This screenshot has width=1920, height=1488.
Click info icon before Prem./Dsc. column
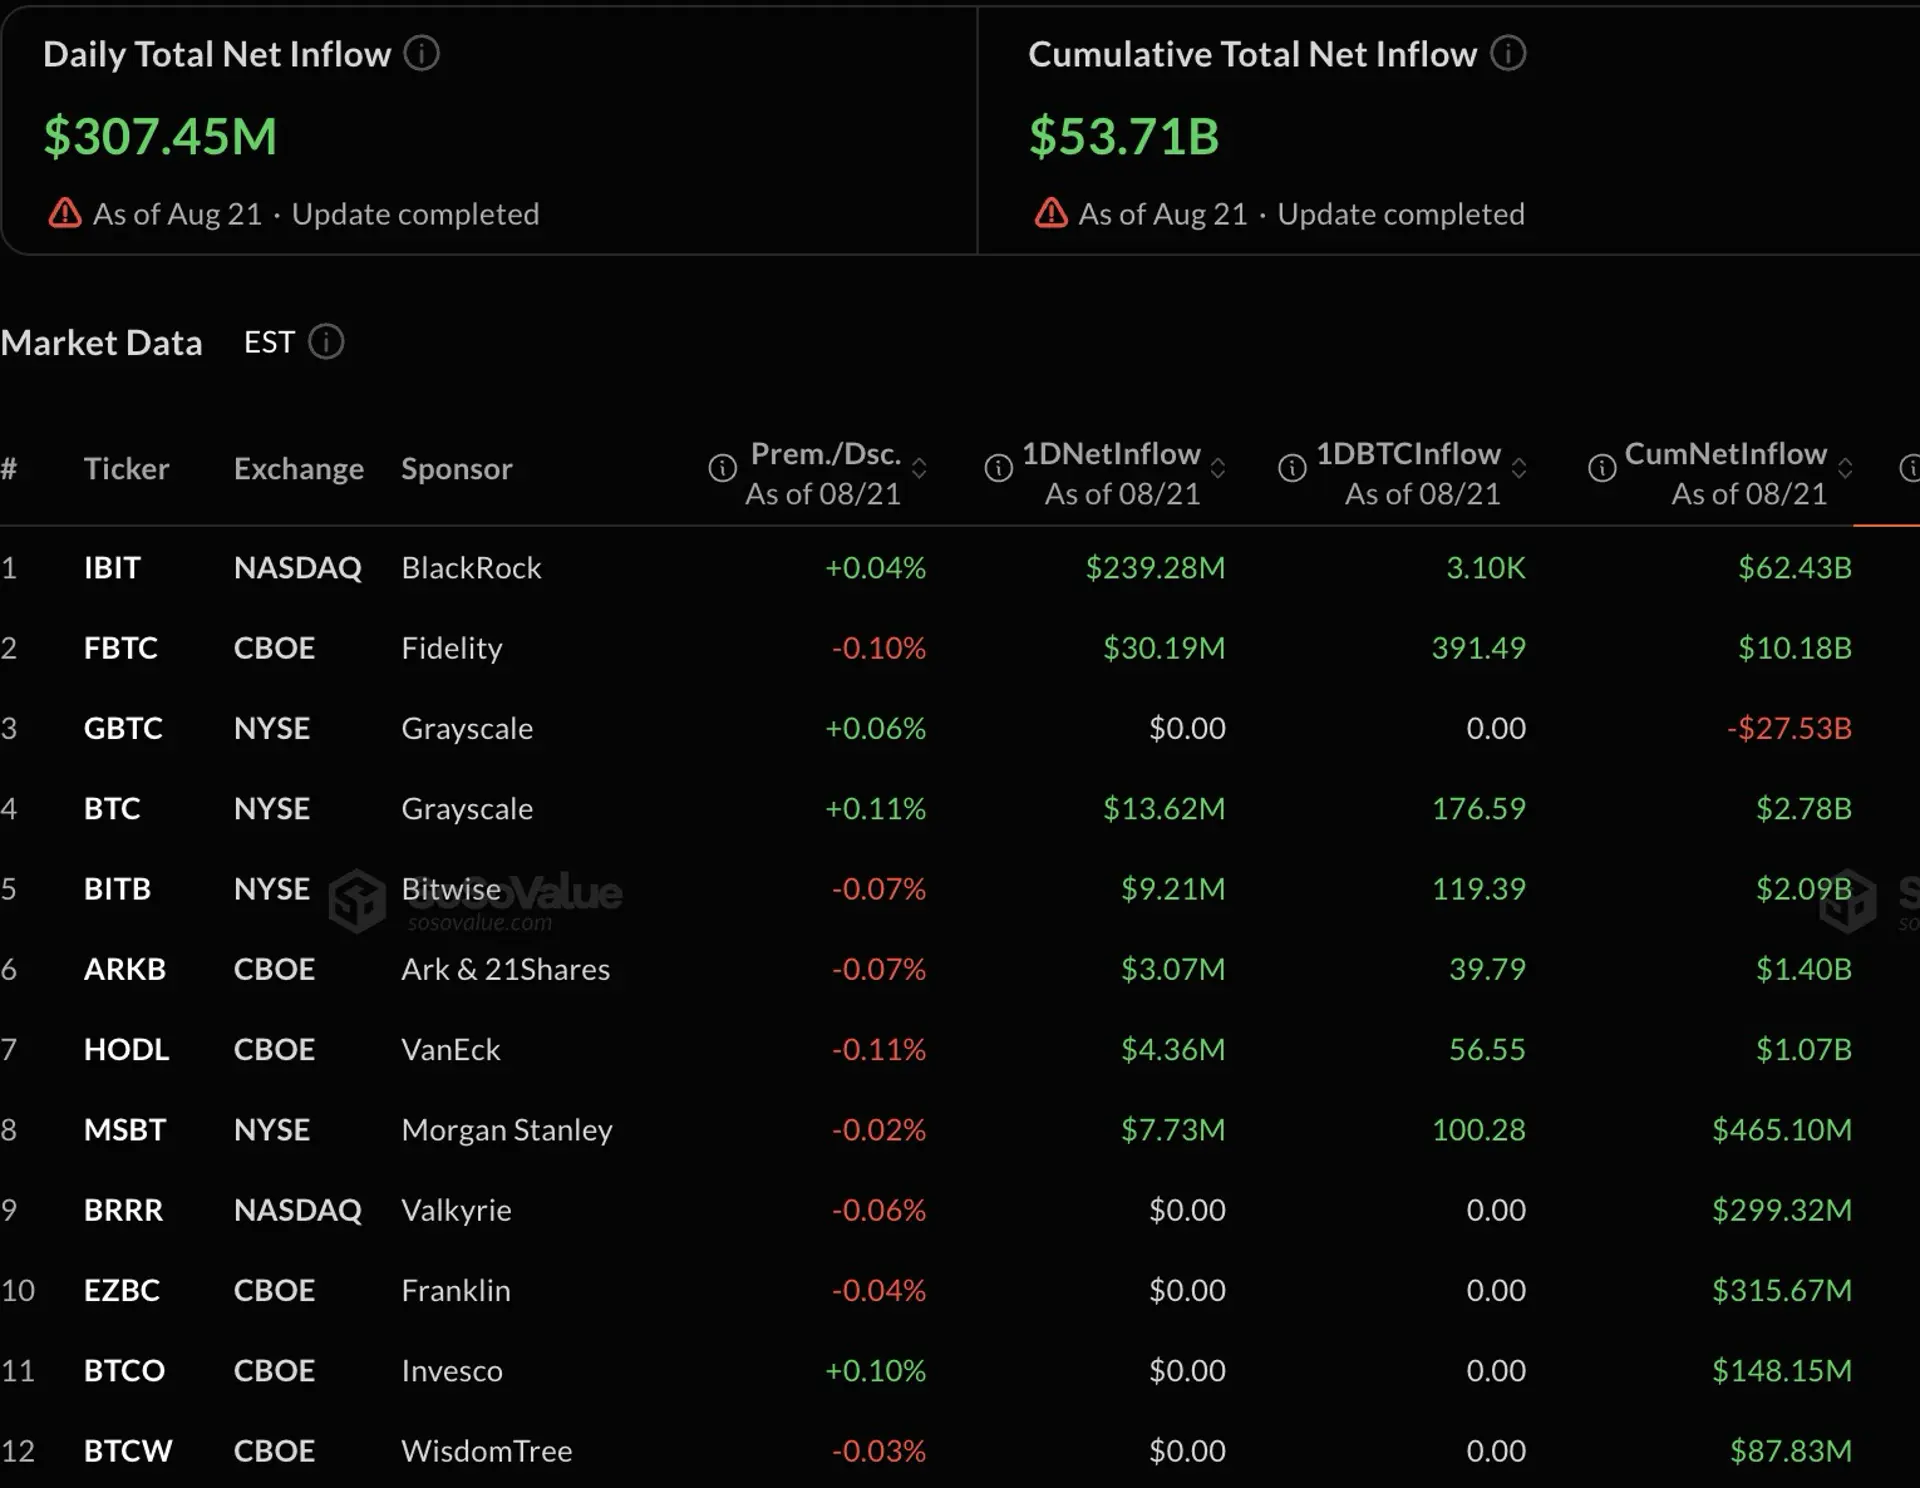point(722,468)
